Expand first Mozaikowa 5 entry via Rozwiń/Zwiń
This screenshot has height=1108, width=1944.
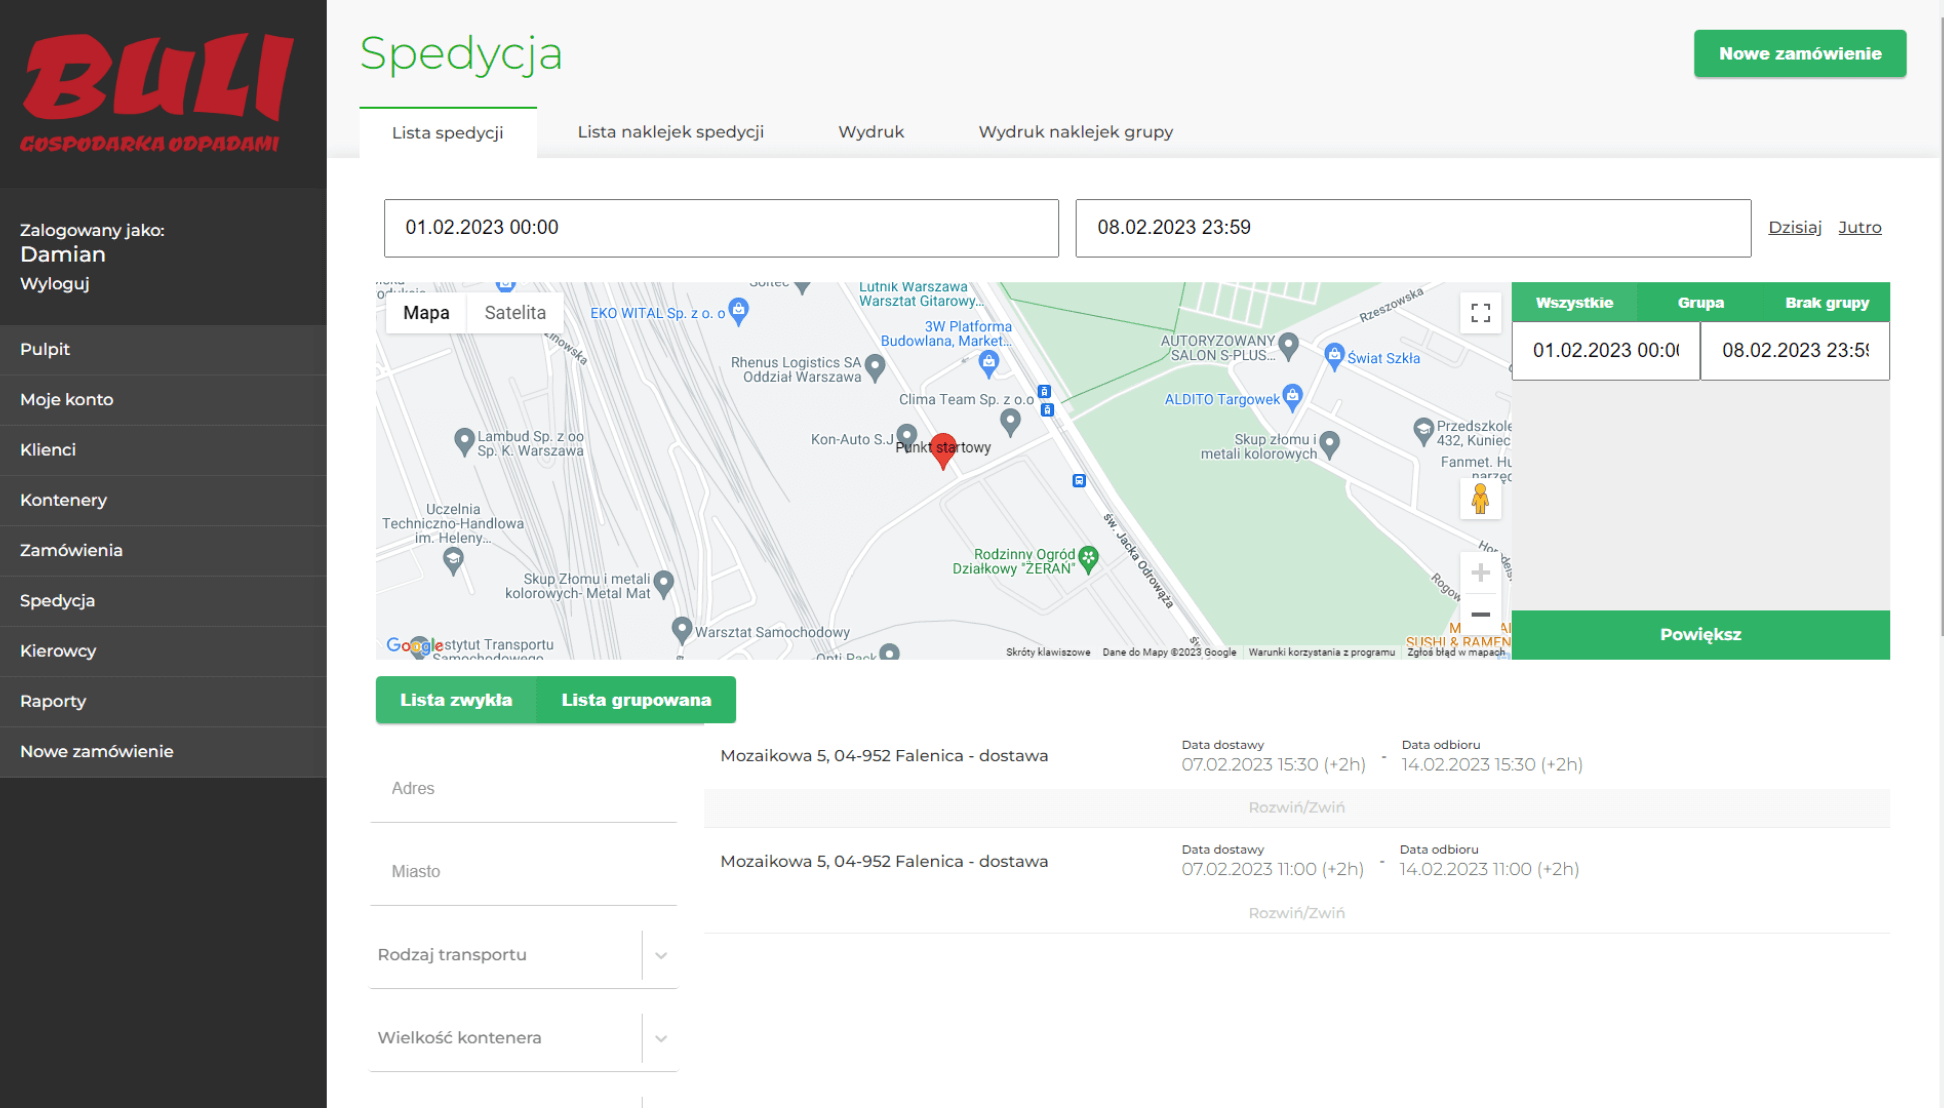click(x=1296, y=808)
